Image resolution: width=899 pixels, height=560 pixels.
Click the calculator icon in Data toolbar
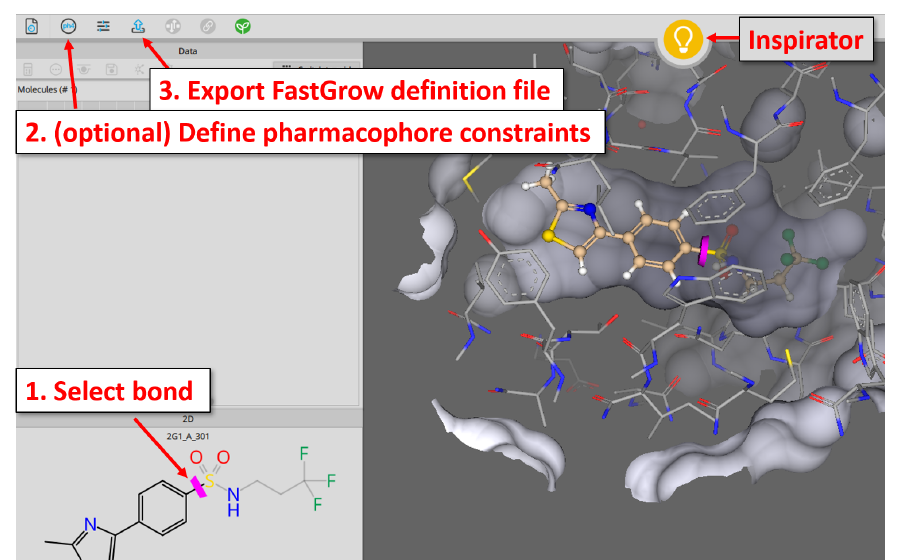pos(28,69)
